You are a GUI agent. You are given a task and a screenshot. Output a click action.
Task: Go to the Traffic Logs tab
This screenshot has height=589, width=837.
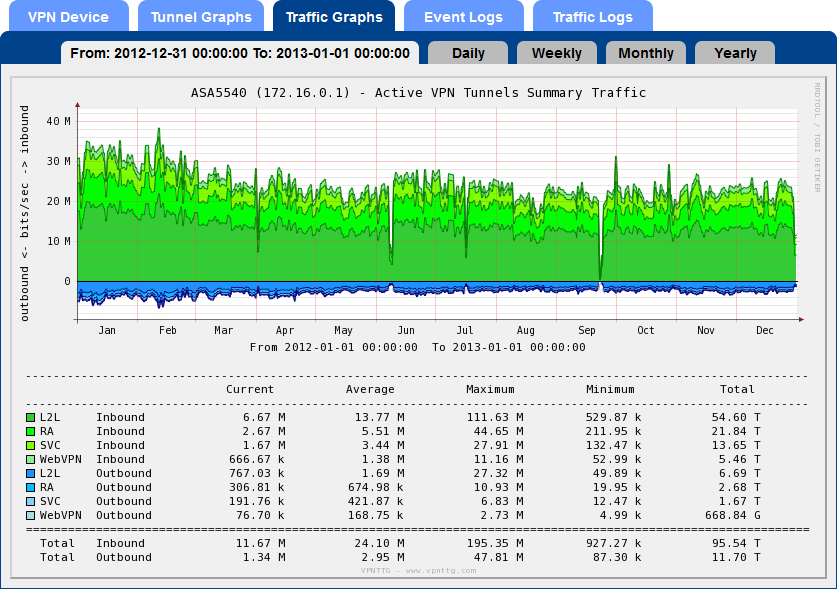click(593, 17)
